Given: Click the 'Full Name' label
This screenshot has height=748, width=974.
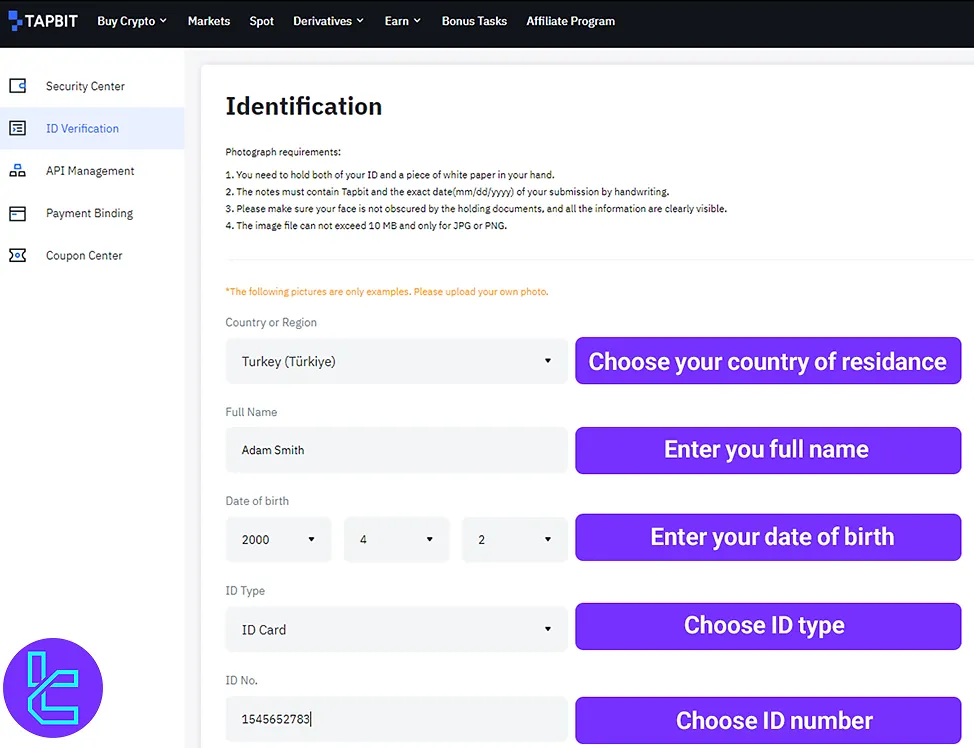Looking at the screenshot, I should click(x=251, y=412).
